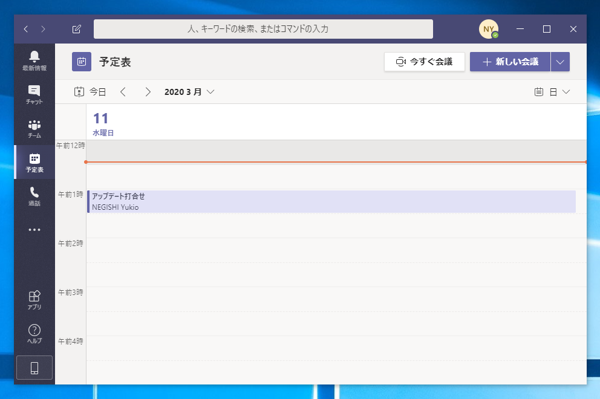
Task: Go to previous day arrow in calendar
Action: coord(123,92)
